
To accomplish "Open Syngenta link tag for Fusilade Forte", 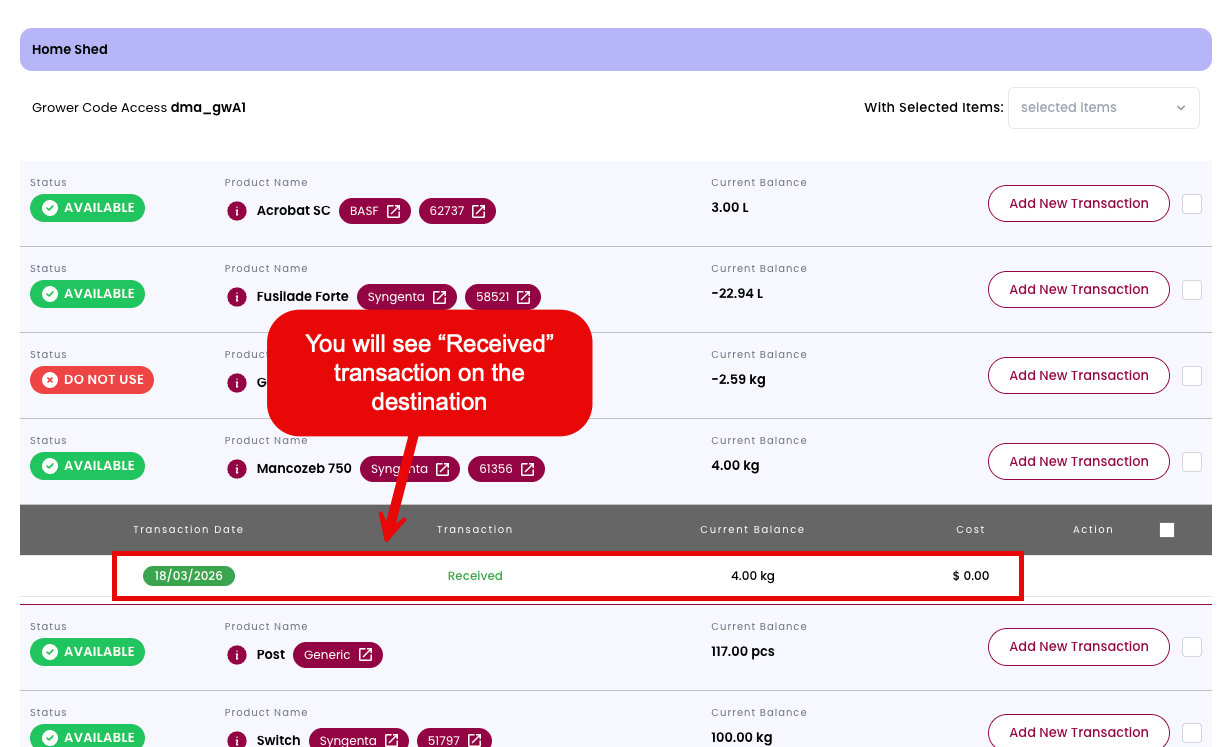I will (407, 297).
